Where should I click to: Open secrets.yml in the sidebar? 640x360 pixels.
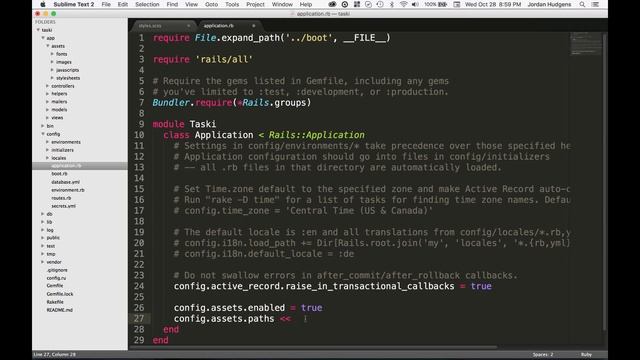pyautogui.click(x=64, y=206)
